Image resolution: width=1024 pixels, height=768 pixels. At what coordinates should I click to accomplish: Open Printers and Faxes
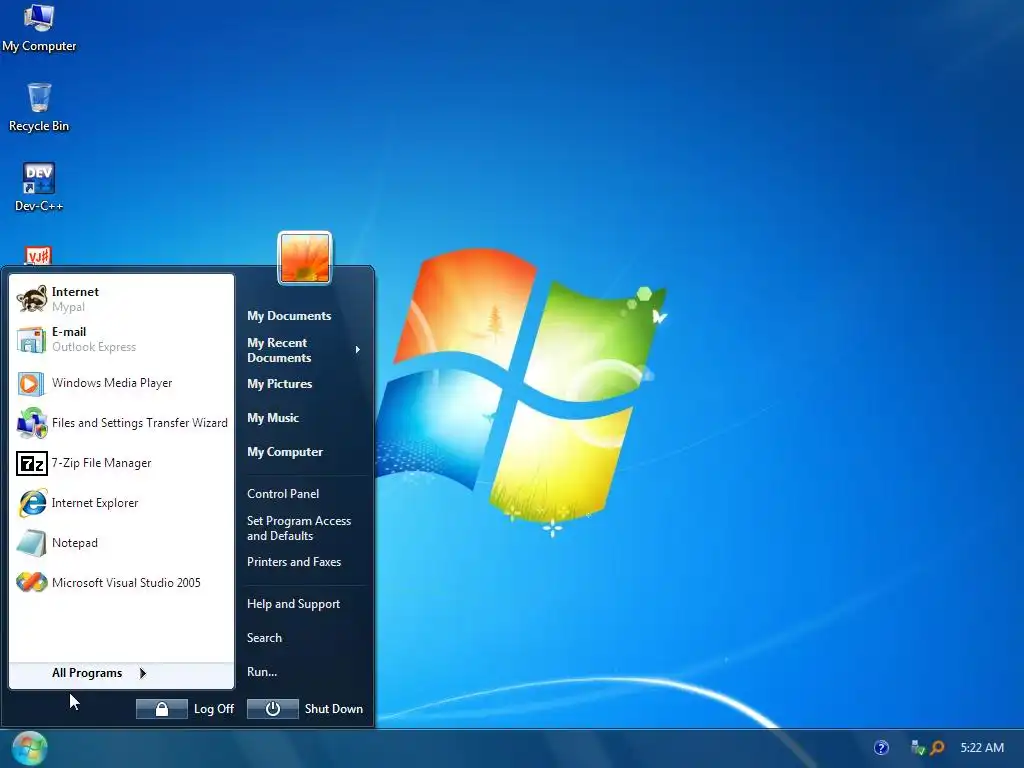(x=294, y=562)
